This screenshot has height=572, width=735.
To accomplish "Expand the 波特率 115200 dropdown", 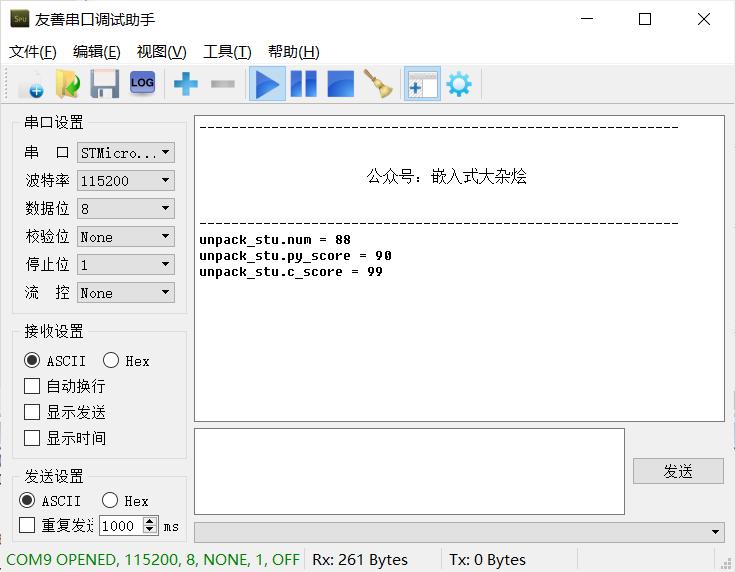I will [126, 181].
